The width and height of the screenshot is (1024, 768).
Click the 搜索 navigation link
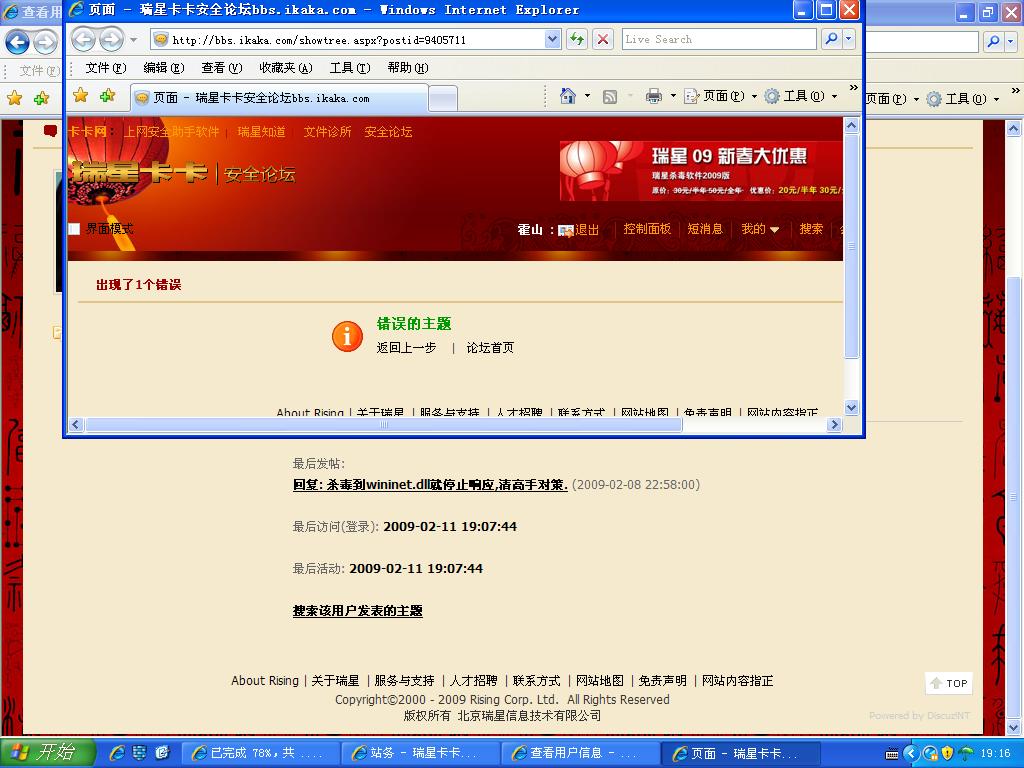click(811, 229)
